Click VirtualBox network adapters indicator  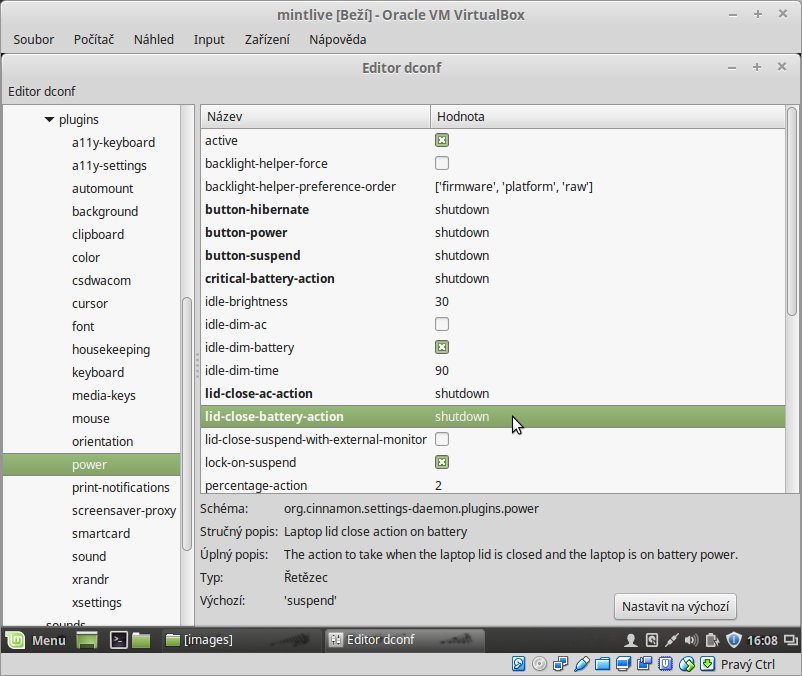(x=560, y=664)
